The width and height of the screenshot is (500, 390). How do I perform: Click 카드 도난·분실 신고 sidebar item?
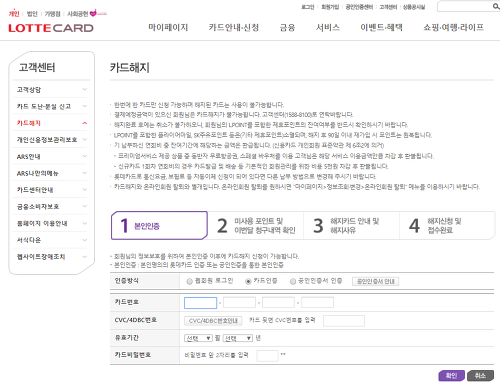click(44, 106)
